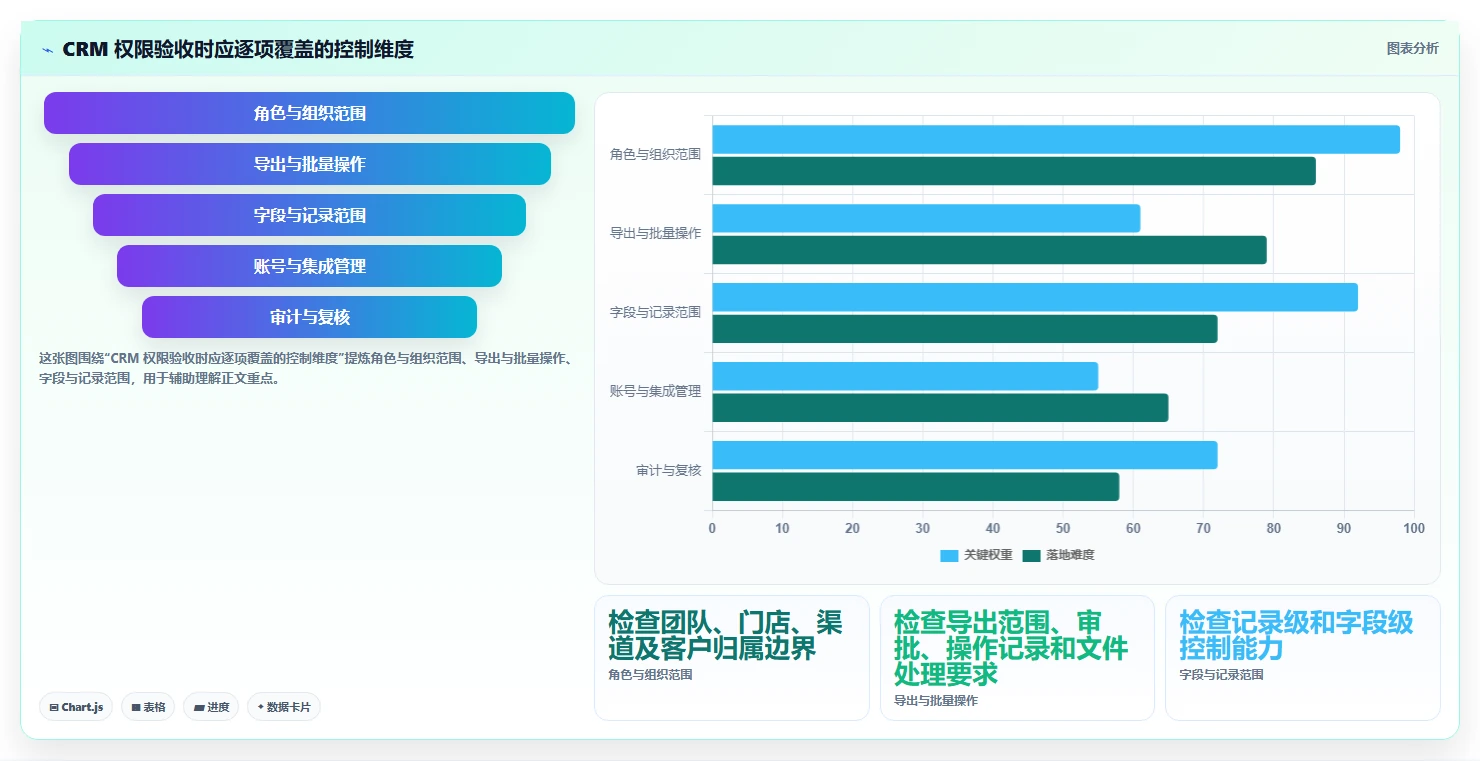This screenshot has height=761, width=1480.
Task: Click the 落地难度 bar for 角色与组织范围
Action: (1014, 171)
